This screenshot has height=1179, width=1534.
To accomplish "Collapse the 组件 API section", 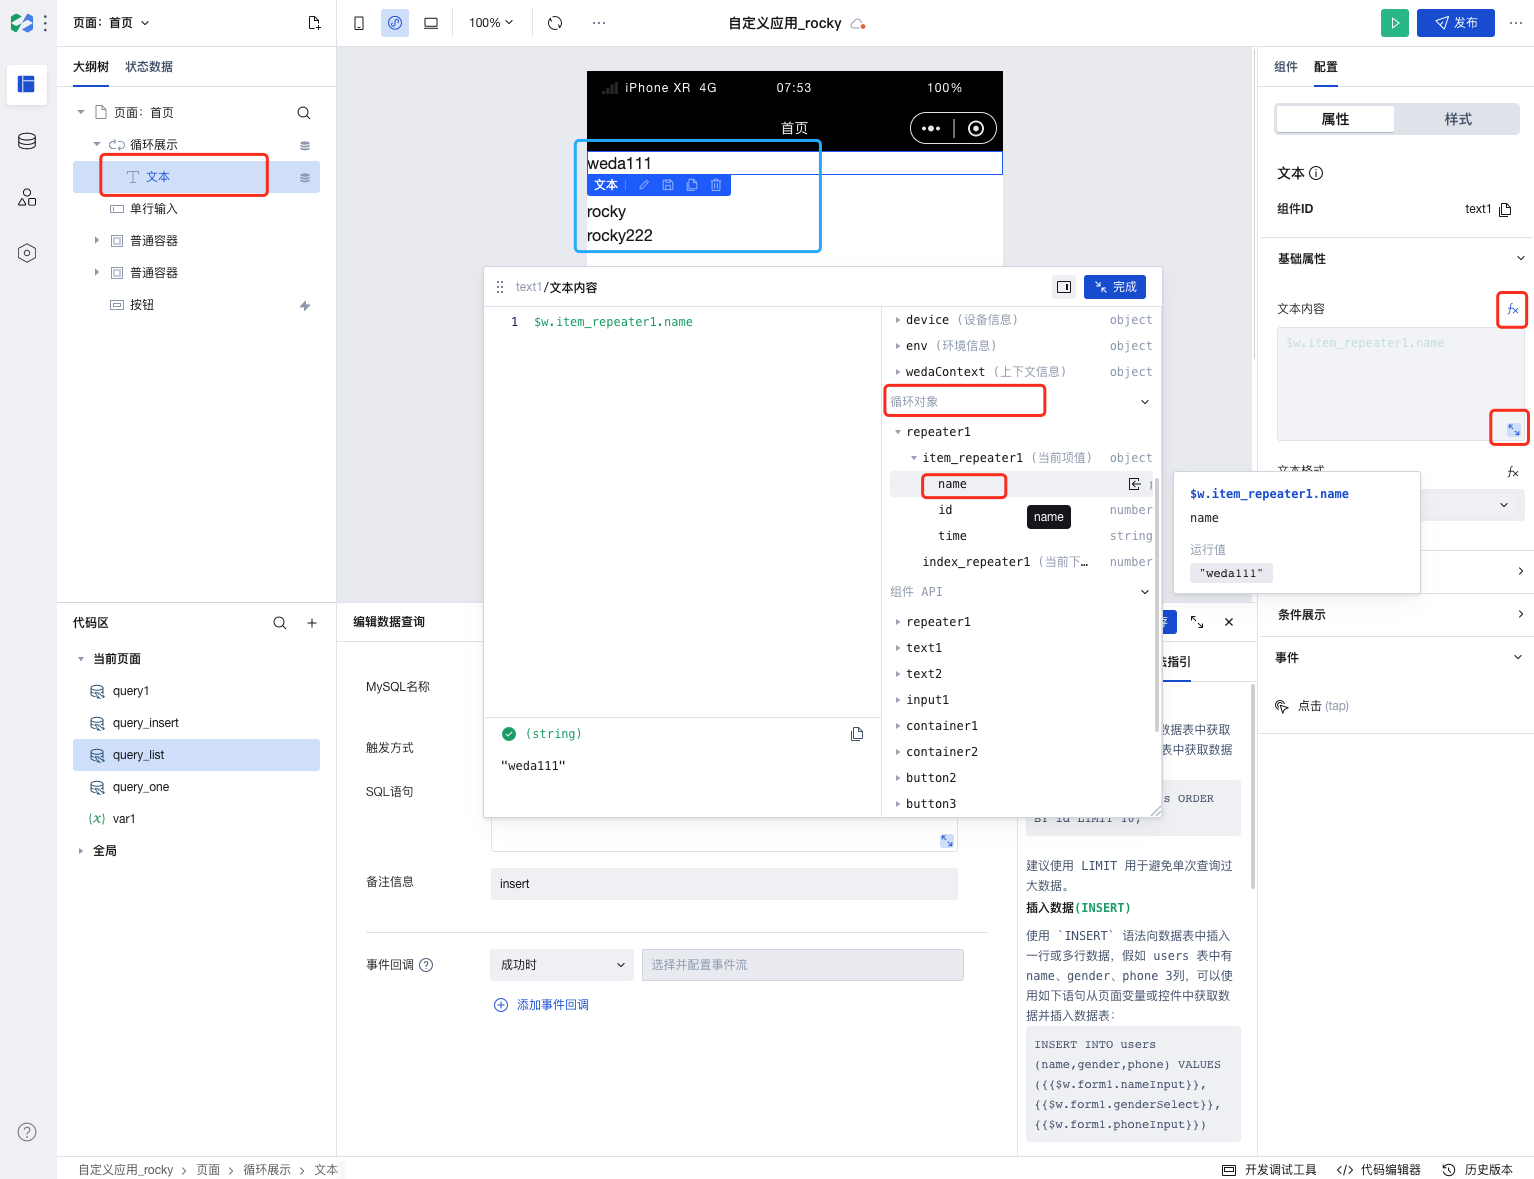I will pyautogui.click(x=1145, y=592).
